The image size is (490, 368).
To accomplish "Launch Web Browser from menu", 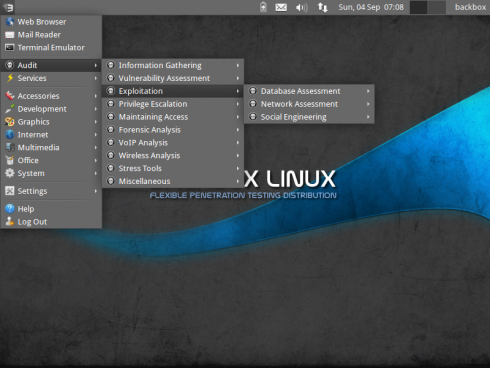I will [51, 22].
